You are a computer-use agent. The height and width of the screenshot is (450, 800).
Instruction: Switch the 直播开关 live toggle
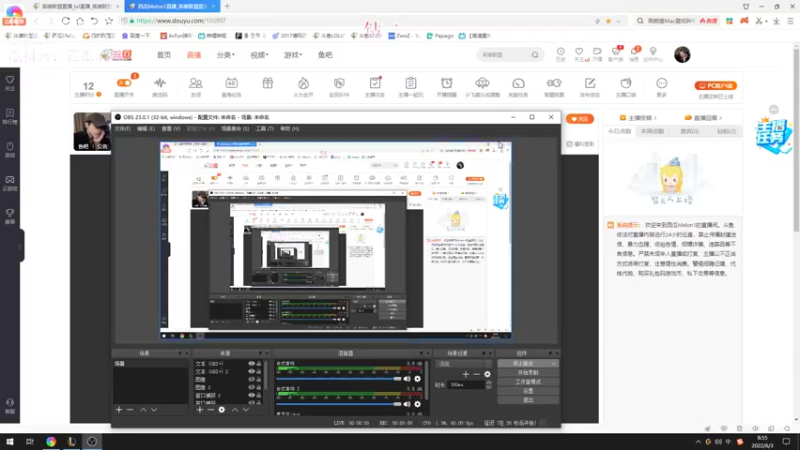pos(124,83)
